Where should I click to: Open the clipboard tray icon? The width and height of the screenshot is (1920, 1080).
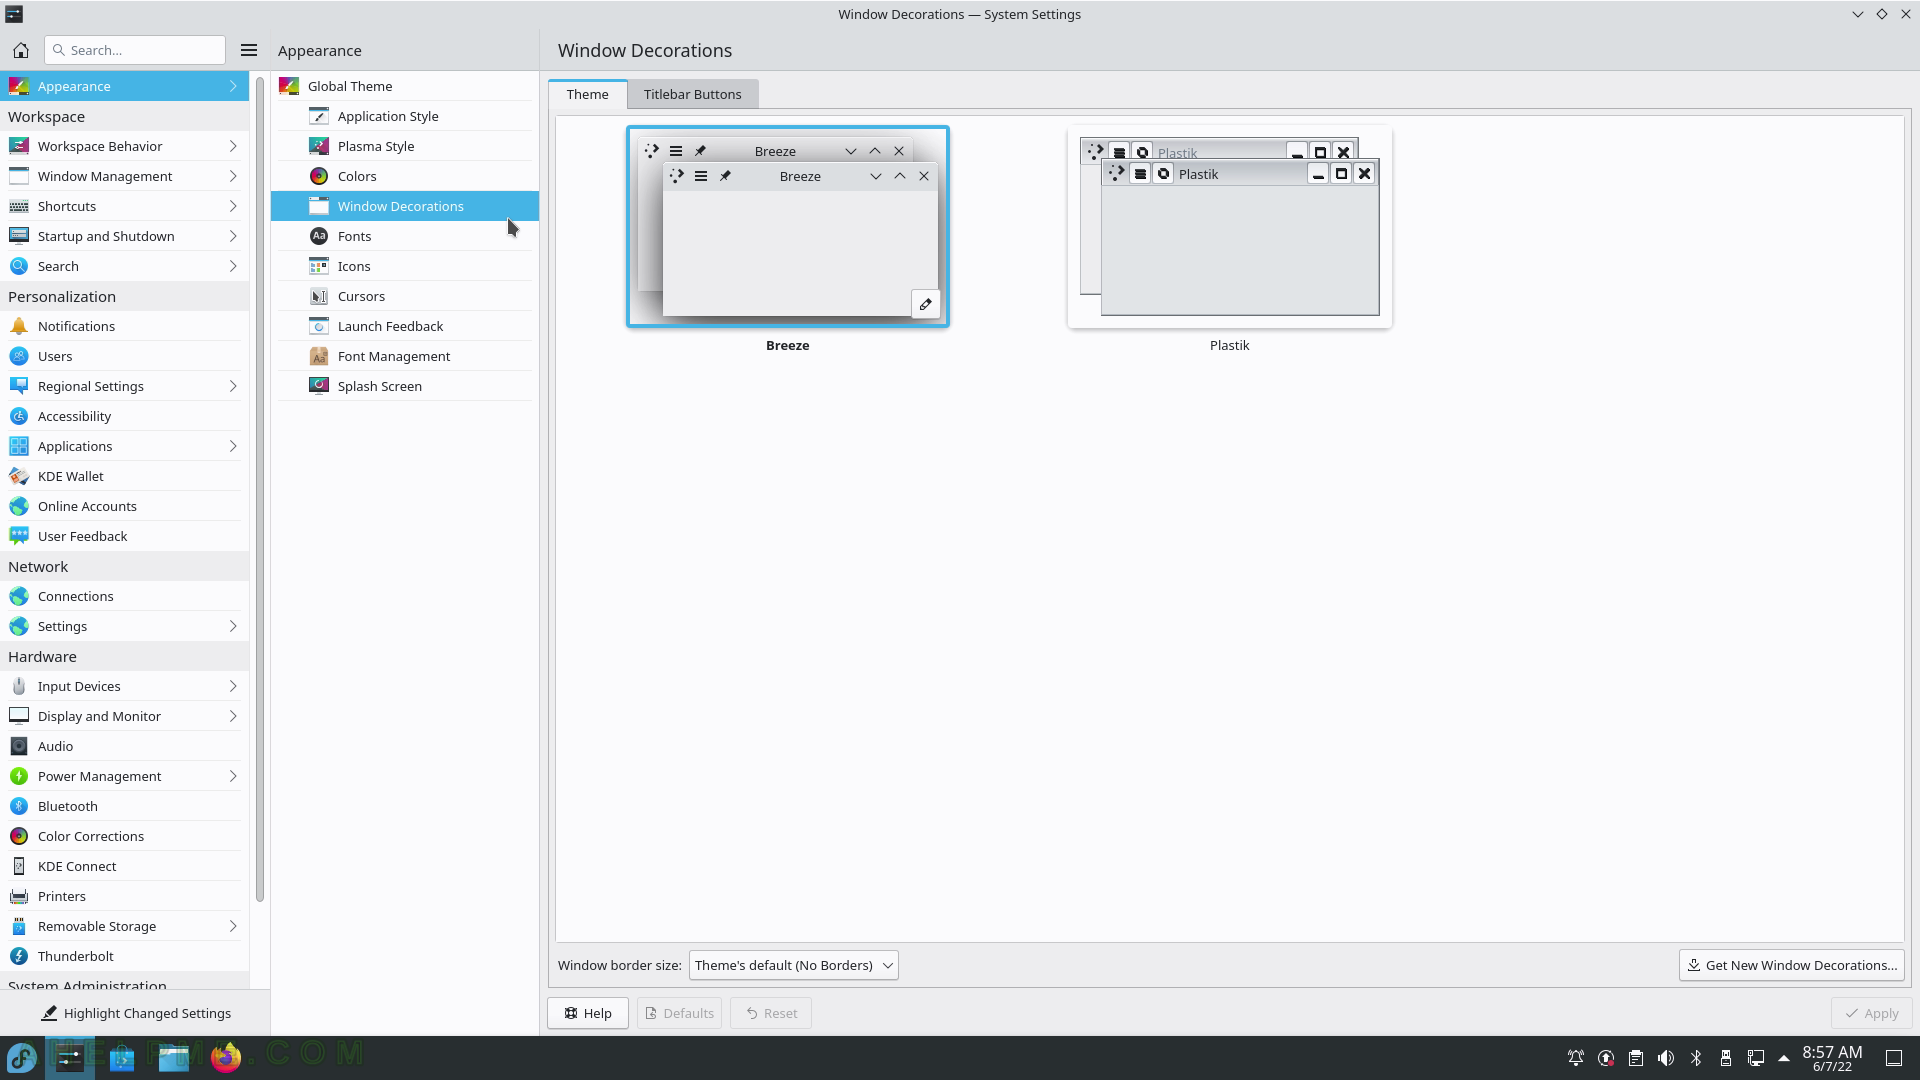click(x=1636, y=1058)
